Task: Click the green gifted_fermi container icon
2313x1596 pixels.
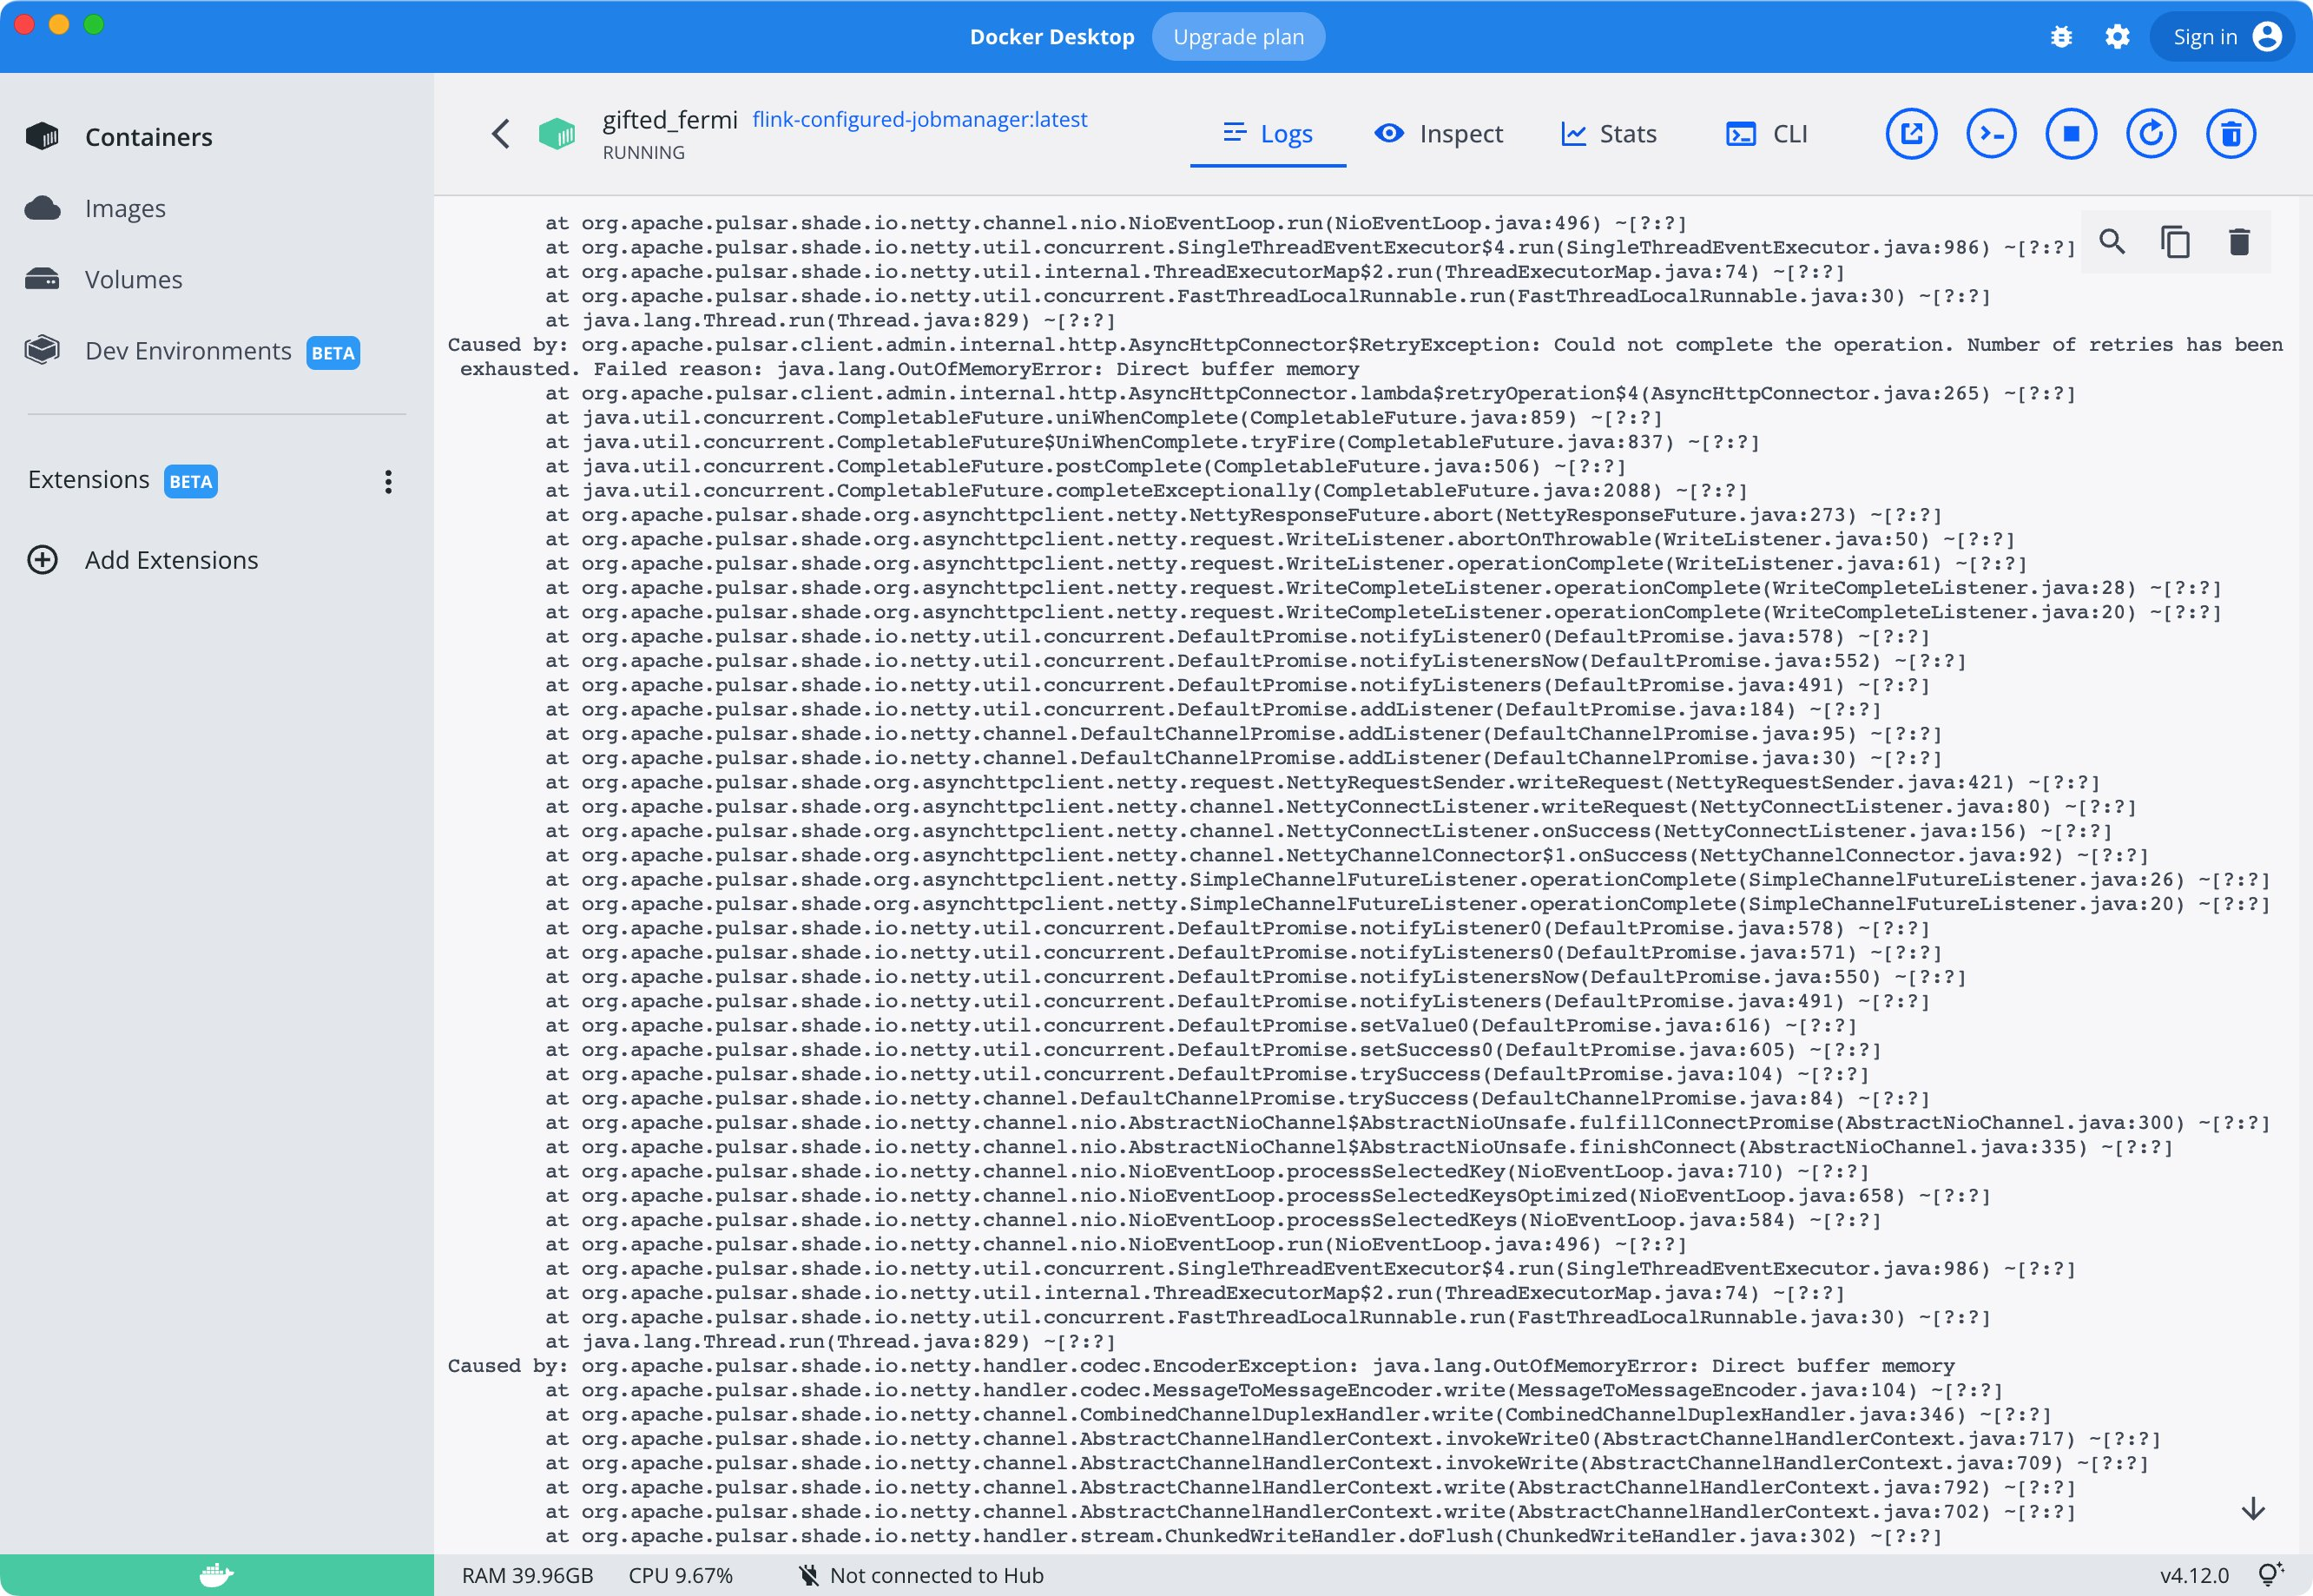Action: (x=557, y=134)
